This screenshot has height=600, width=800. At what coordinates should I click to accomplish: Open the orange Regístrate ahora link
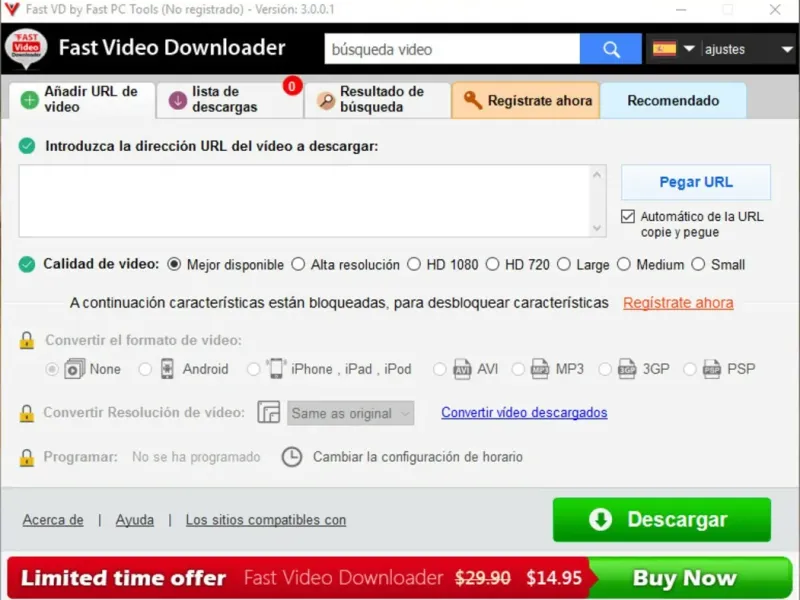coord(678,303)
